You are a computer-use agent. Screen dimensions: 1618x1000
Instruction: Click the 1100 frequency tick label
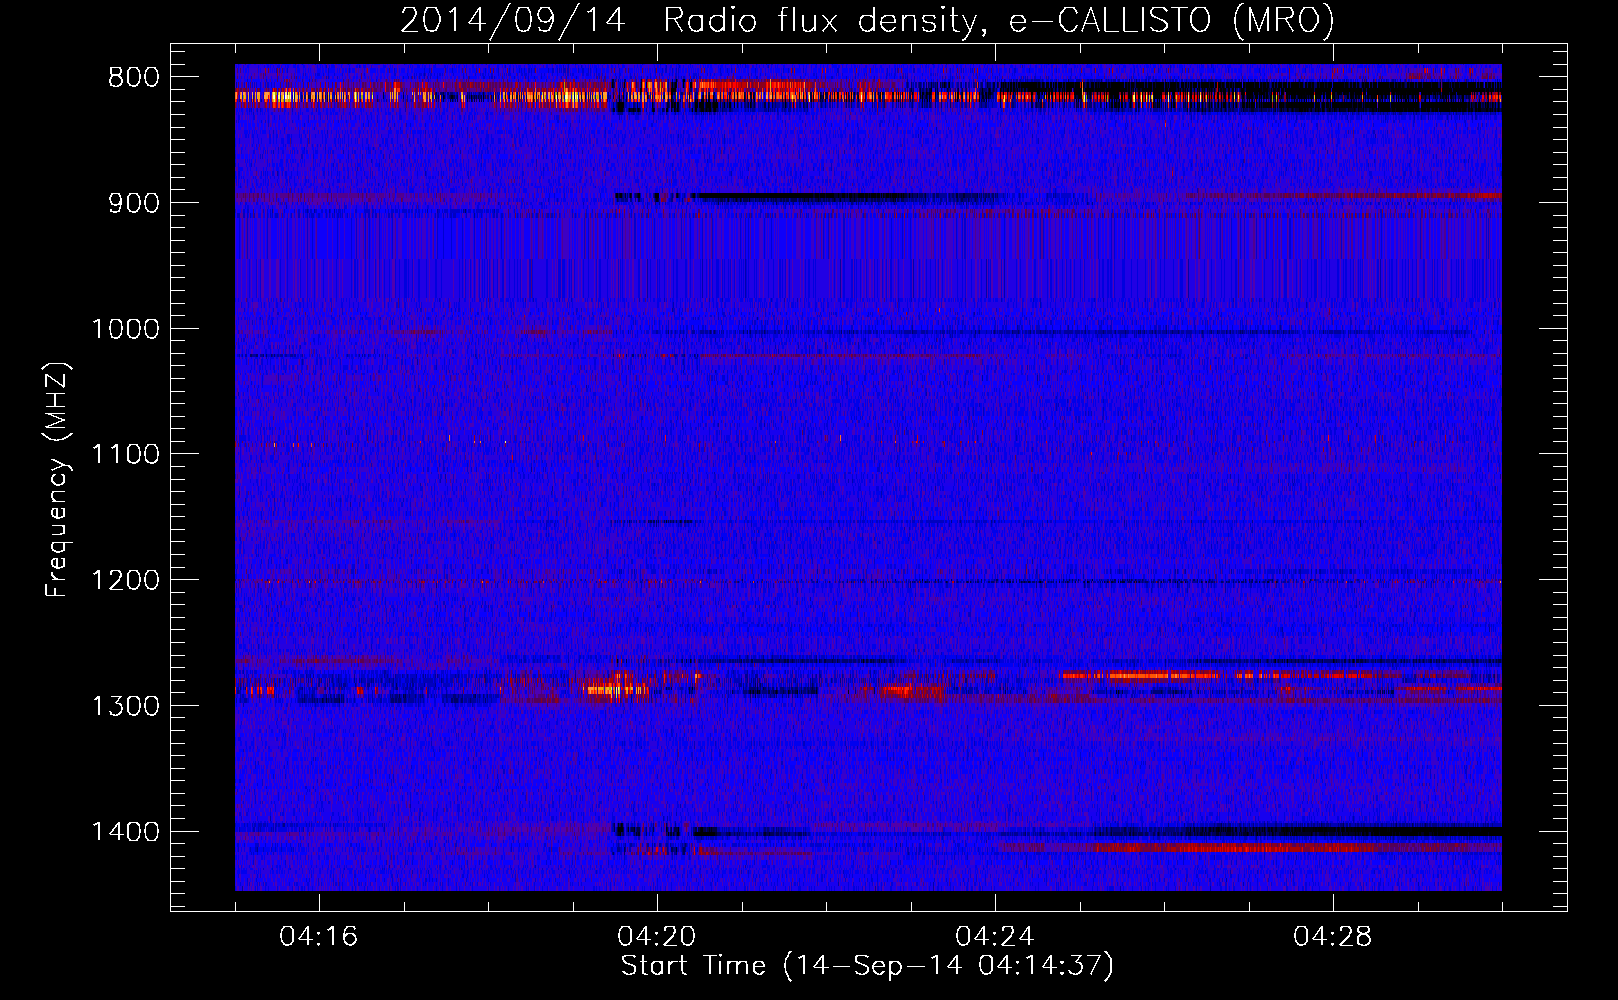pos(125,455)
